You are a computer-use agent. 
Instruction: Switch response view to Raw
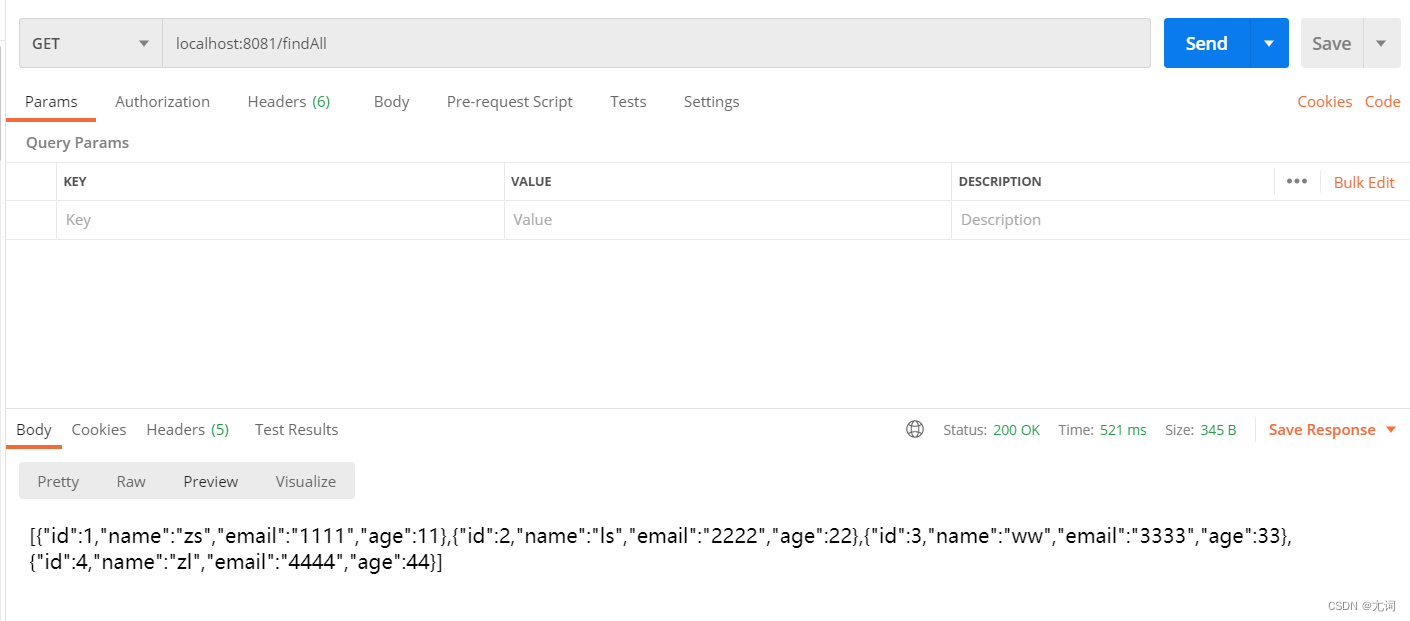click(131, 481)
